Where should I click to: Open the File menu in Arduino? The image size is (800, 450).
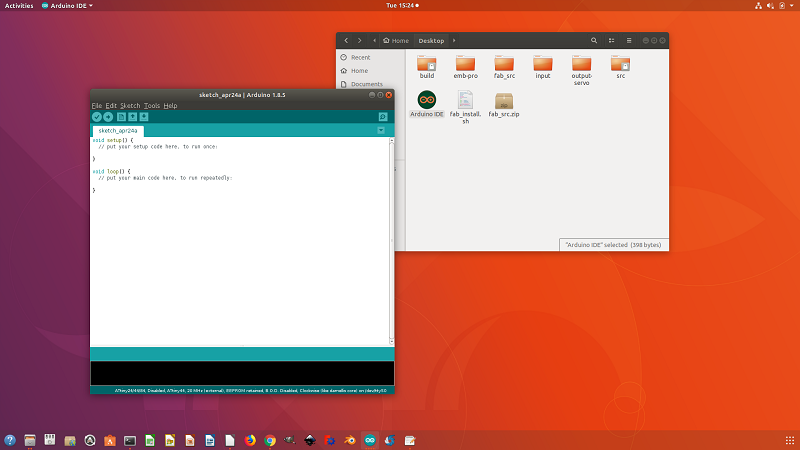point(96,106)
